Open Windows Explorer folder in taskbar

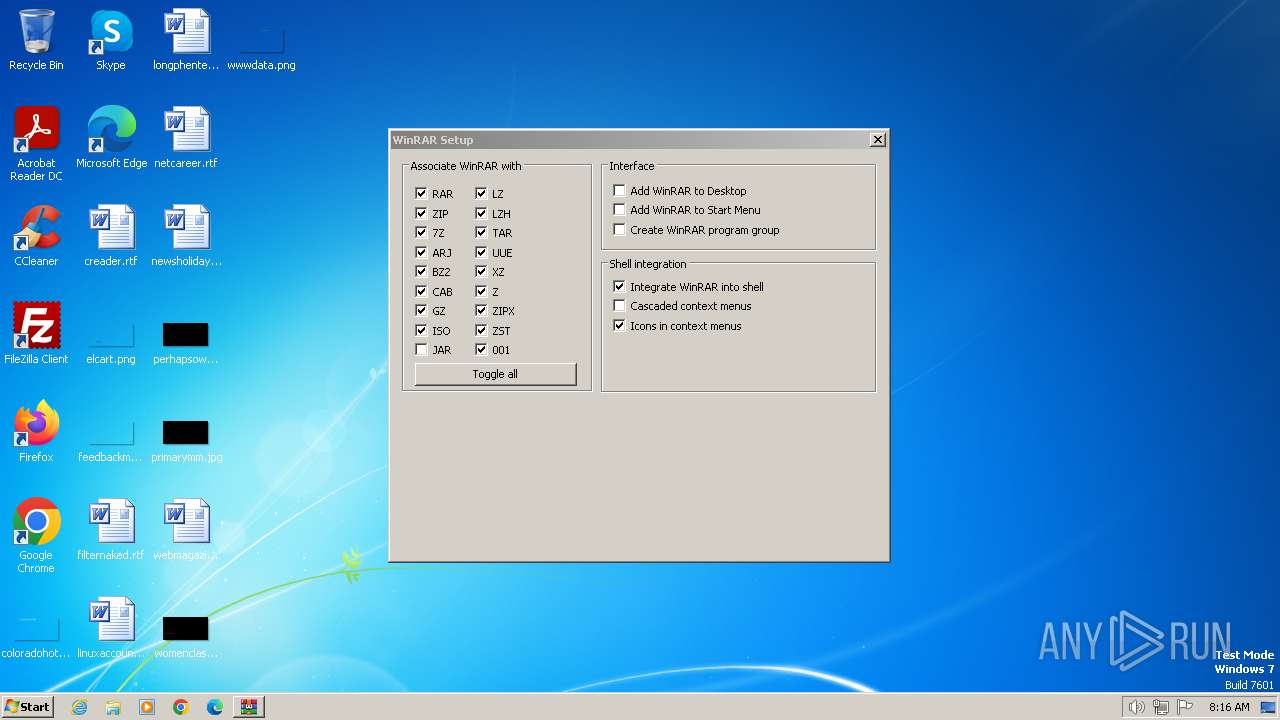coord(113,707)
